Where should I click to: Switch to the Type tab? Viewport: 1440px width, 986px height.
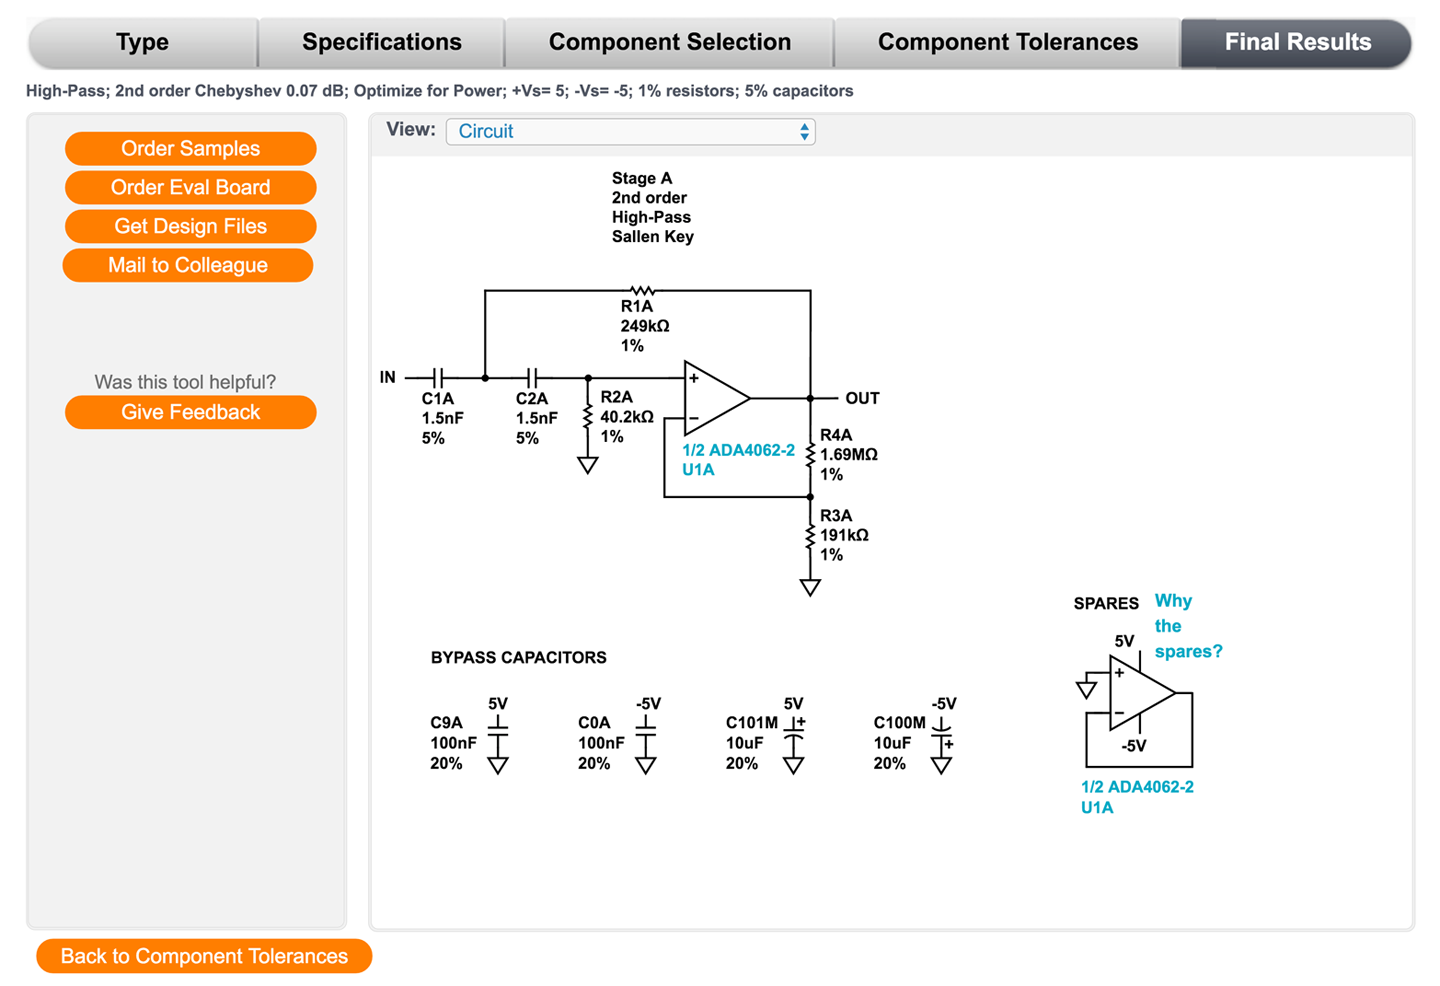coord(142,42)
